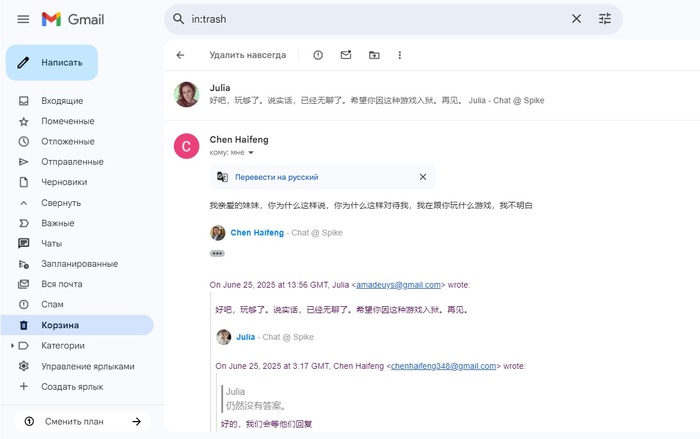Show trimmed content with ellipsis button
The width and height of the screenshot is (700, 439).
(x=217, y=253)
